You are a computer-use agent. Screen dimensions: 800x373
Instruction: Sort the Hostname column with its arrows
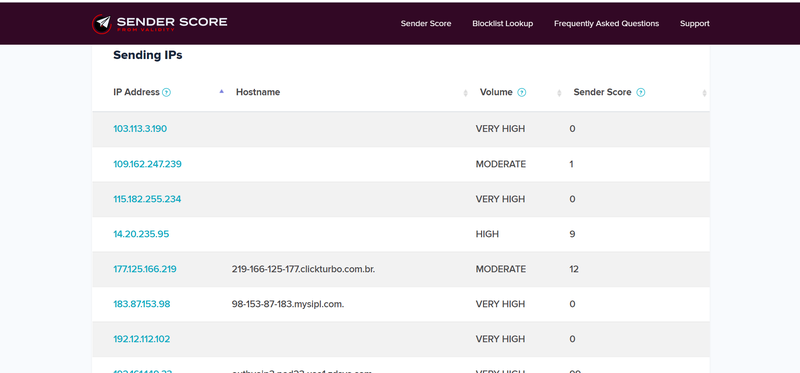tap(465, 93)
